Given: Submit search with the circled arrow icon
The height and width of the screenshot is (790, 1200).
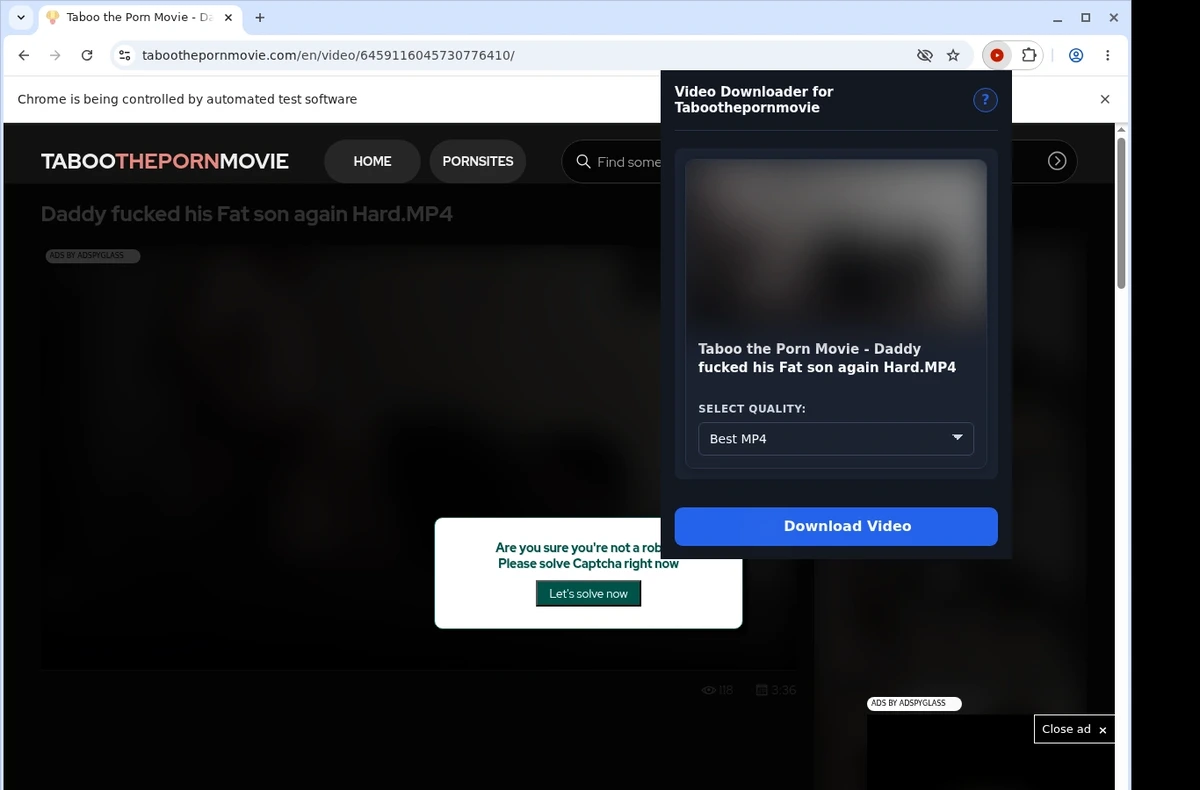Looking at the screenshot, I should (x=1057, y=161).
